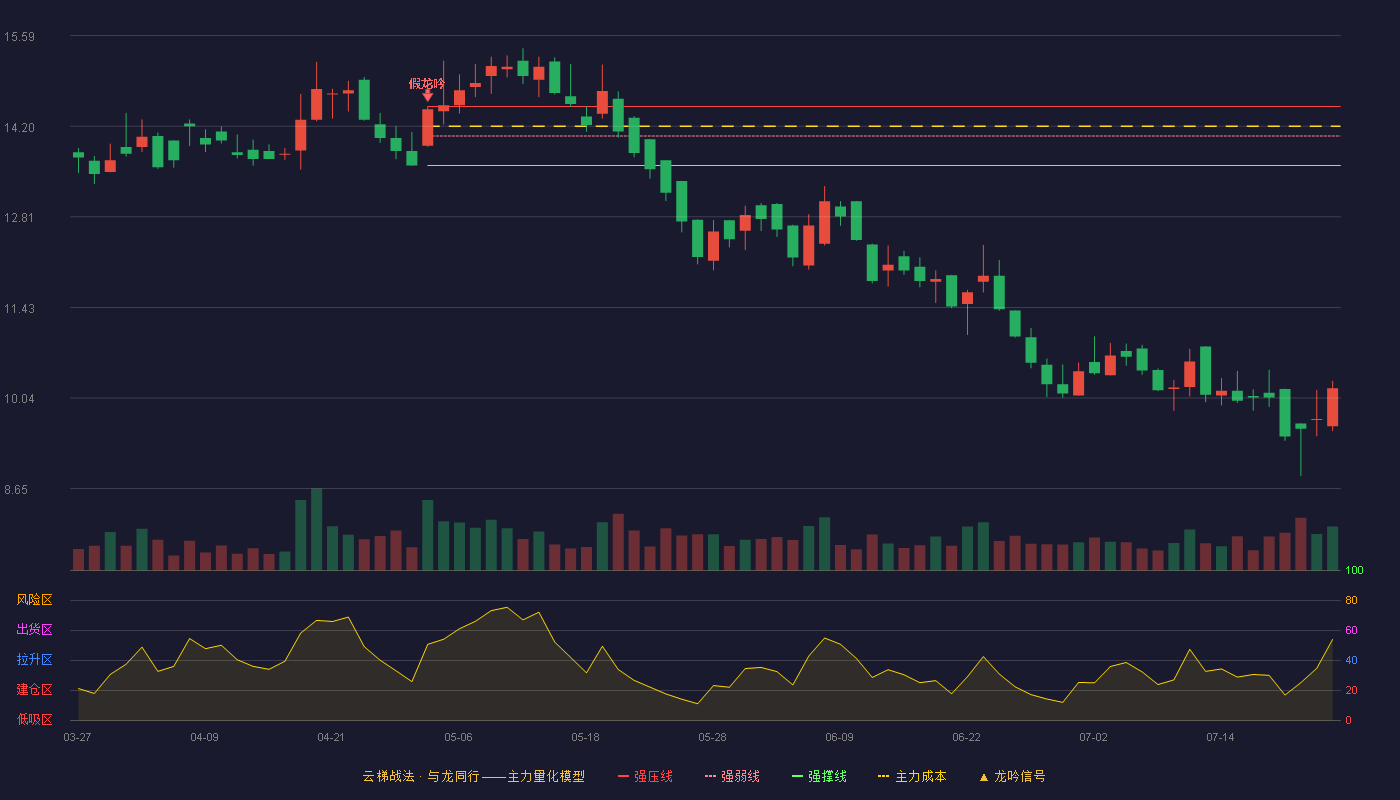
Task: Click the yellow dashed 主力成本 legend swatch
Action: coord(884,776)
